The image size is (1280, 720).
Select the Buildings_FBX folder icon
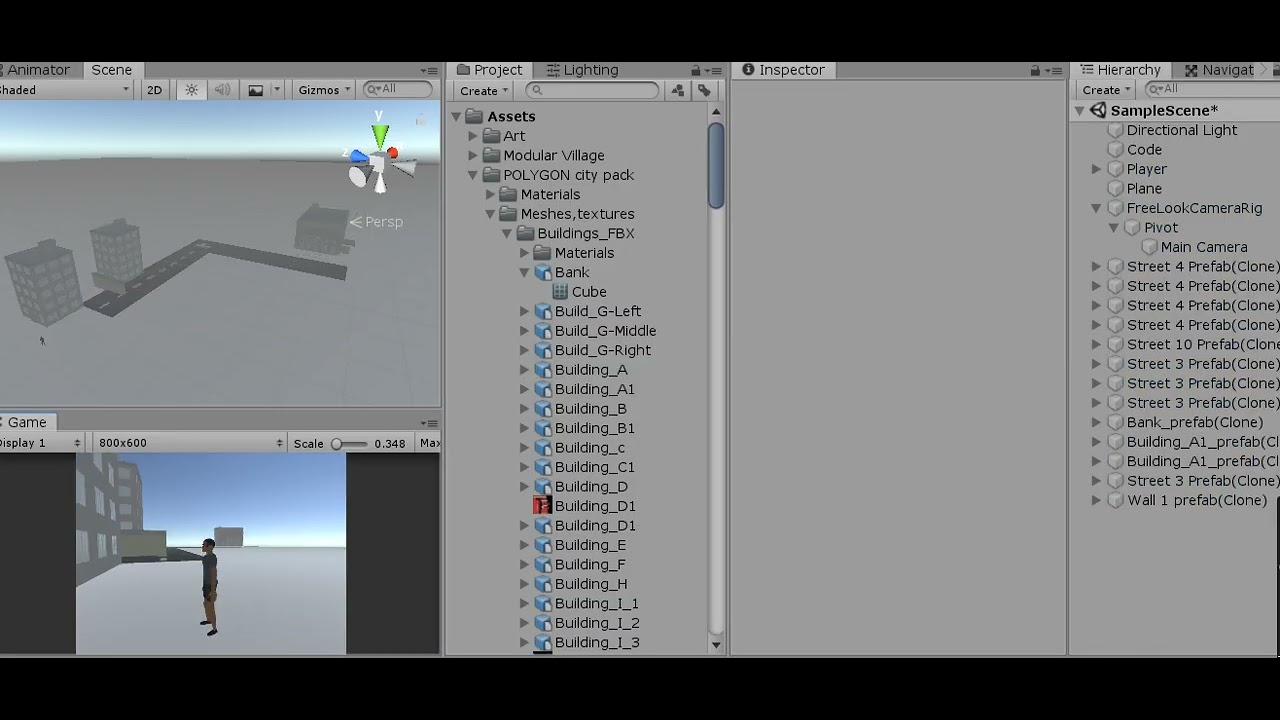[525, 234]
